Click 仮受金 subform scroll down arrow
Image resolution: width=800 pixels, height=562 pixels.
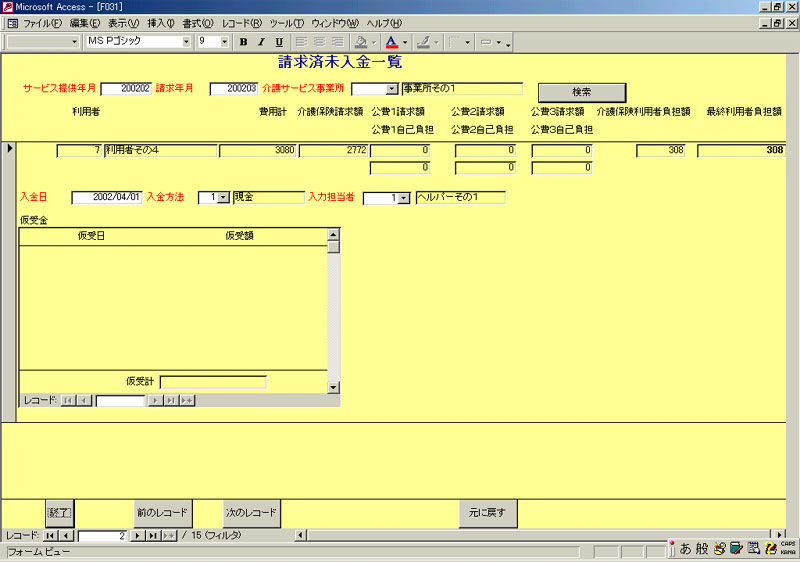(x=333, y=388)
